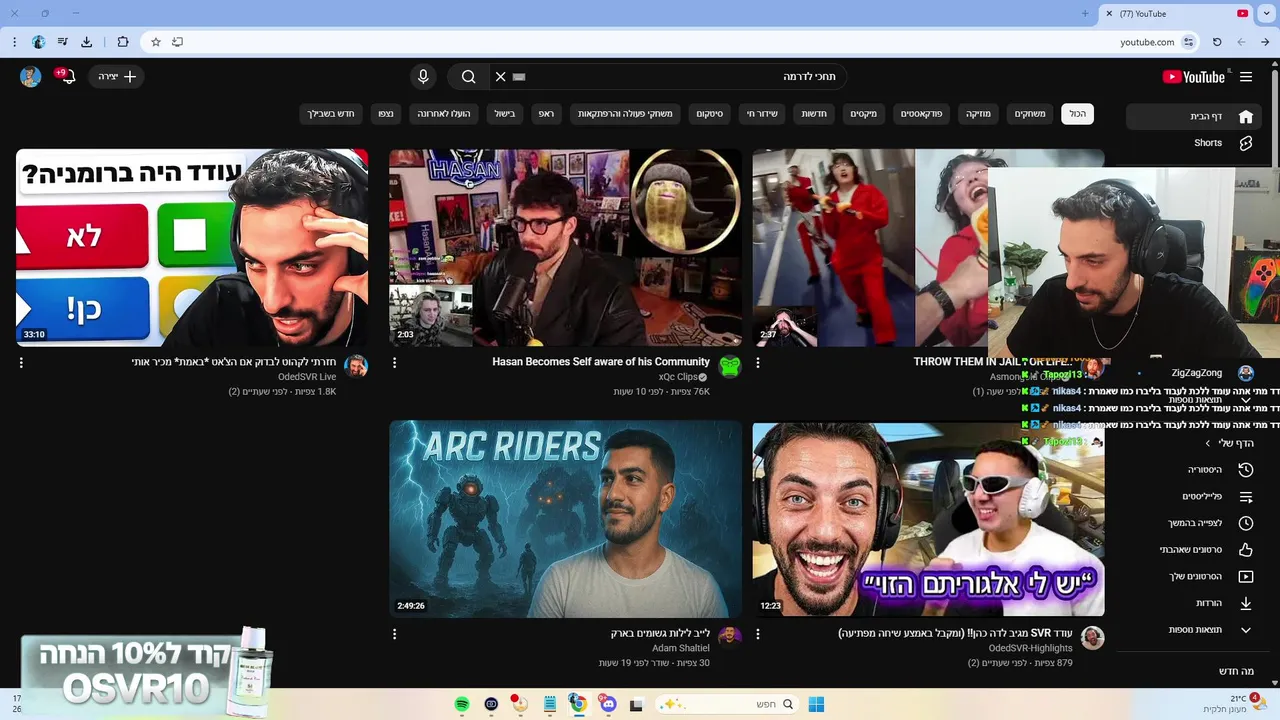This screenshot has width=1280, height=720.
Task: Expand תוצאות נוספות under the library list
Action: coord(1192,630)
